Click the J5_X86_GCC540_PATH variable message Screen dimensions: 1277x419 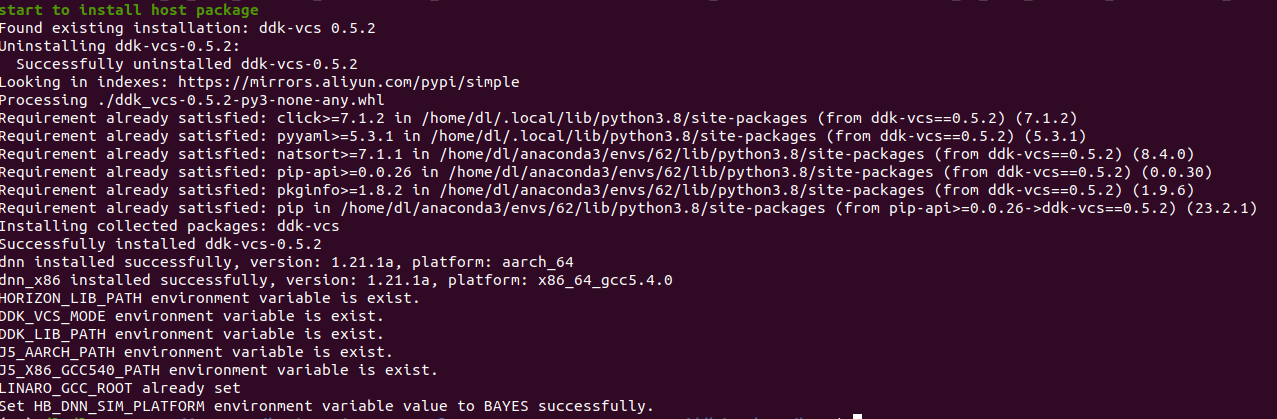coord(218,370)
